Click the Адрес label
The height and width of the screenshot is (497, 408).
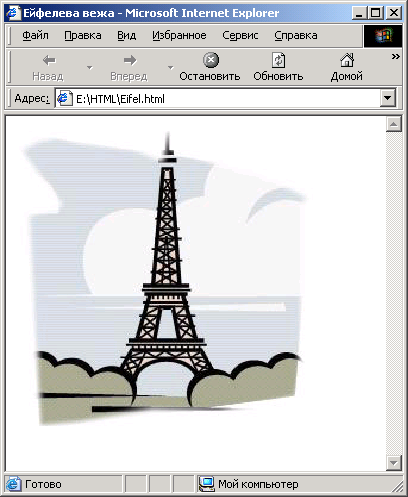coord(32,99)
